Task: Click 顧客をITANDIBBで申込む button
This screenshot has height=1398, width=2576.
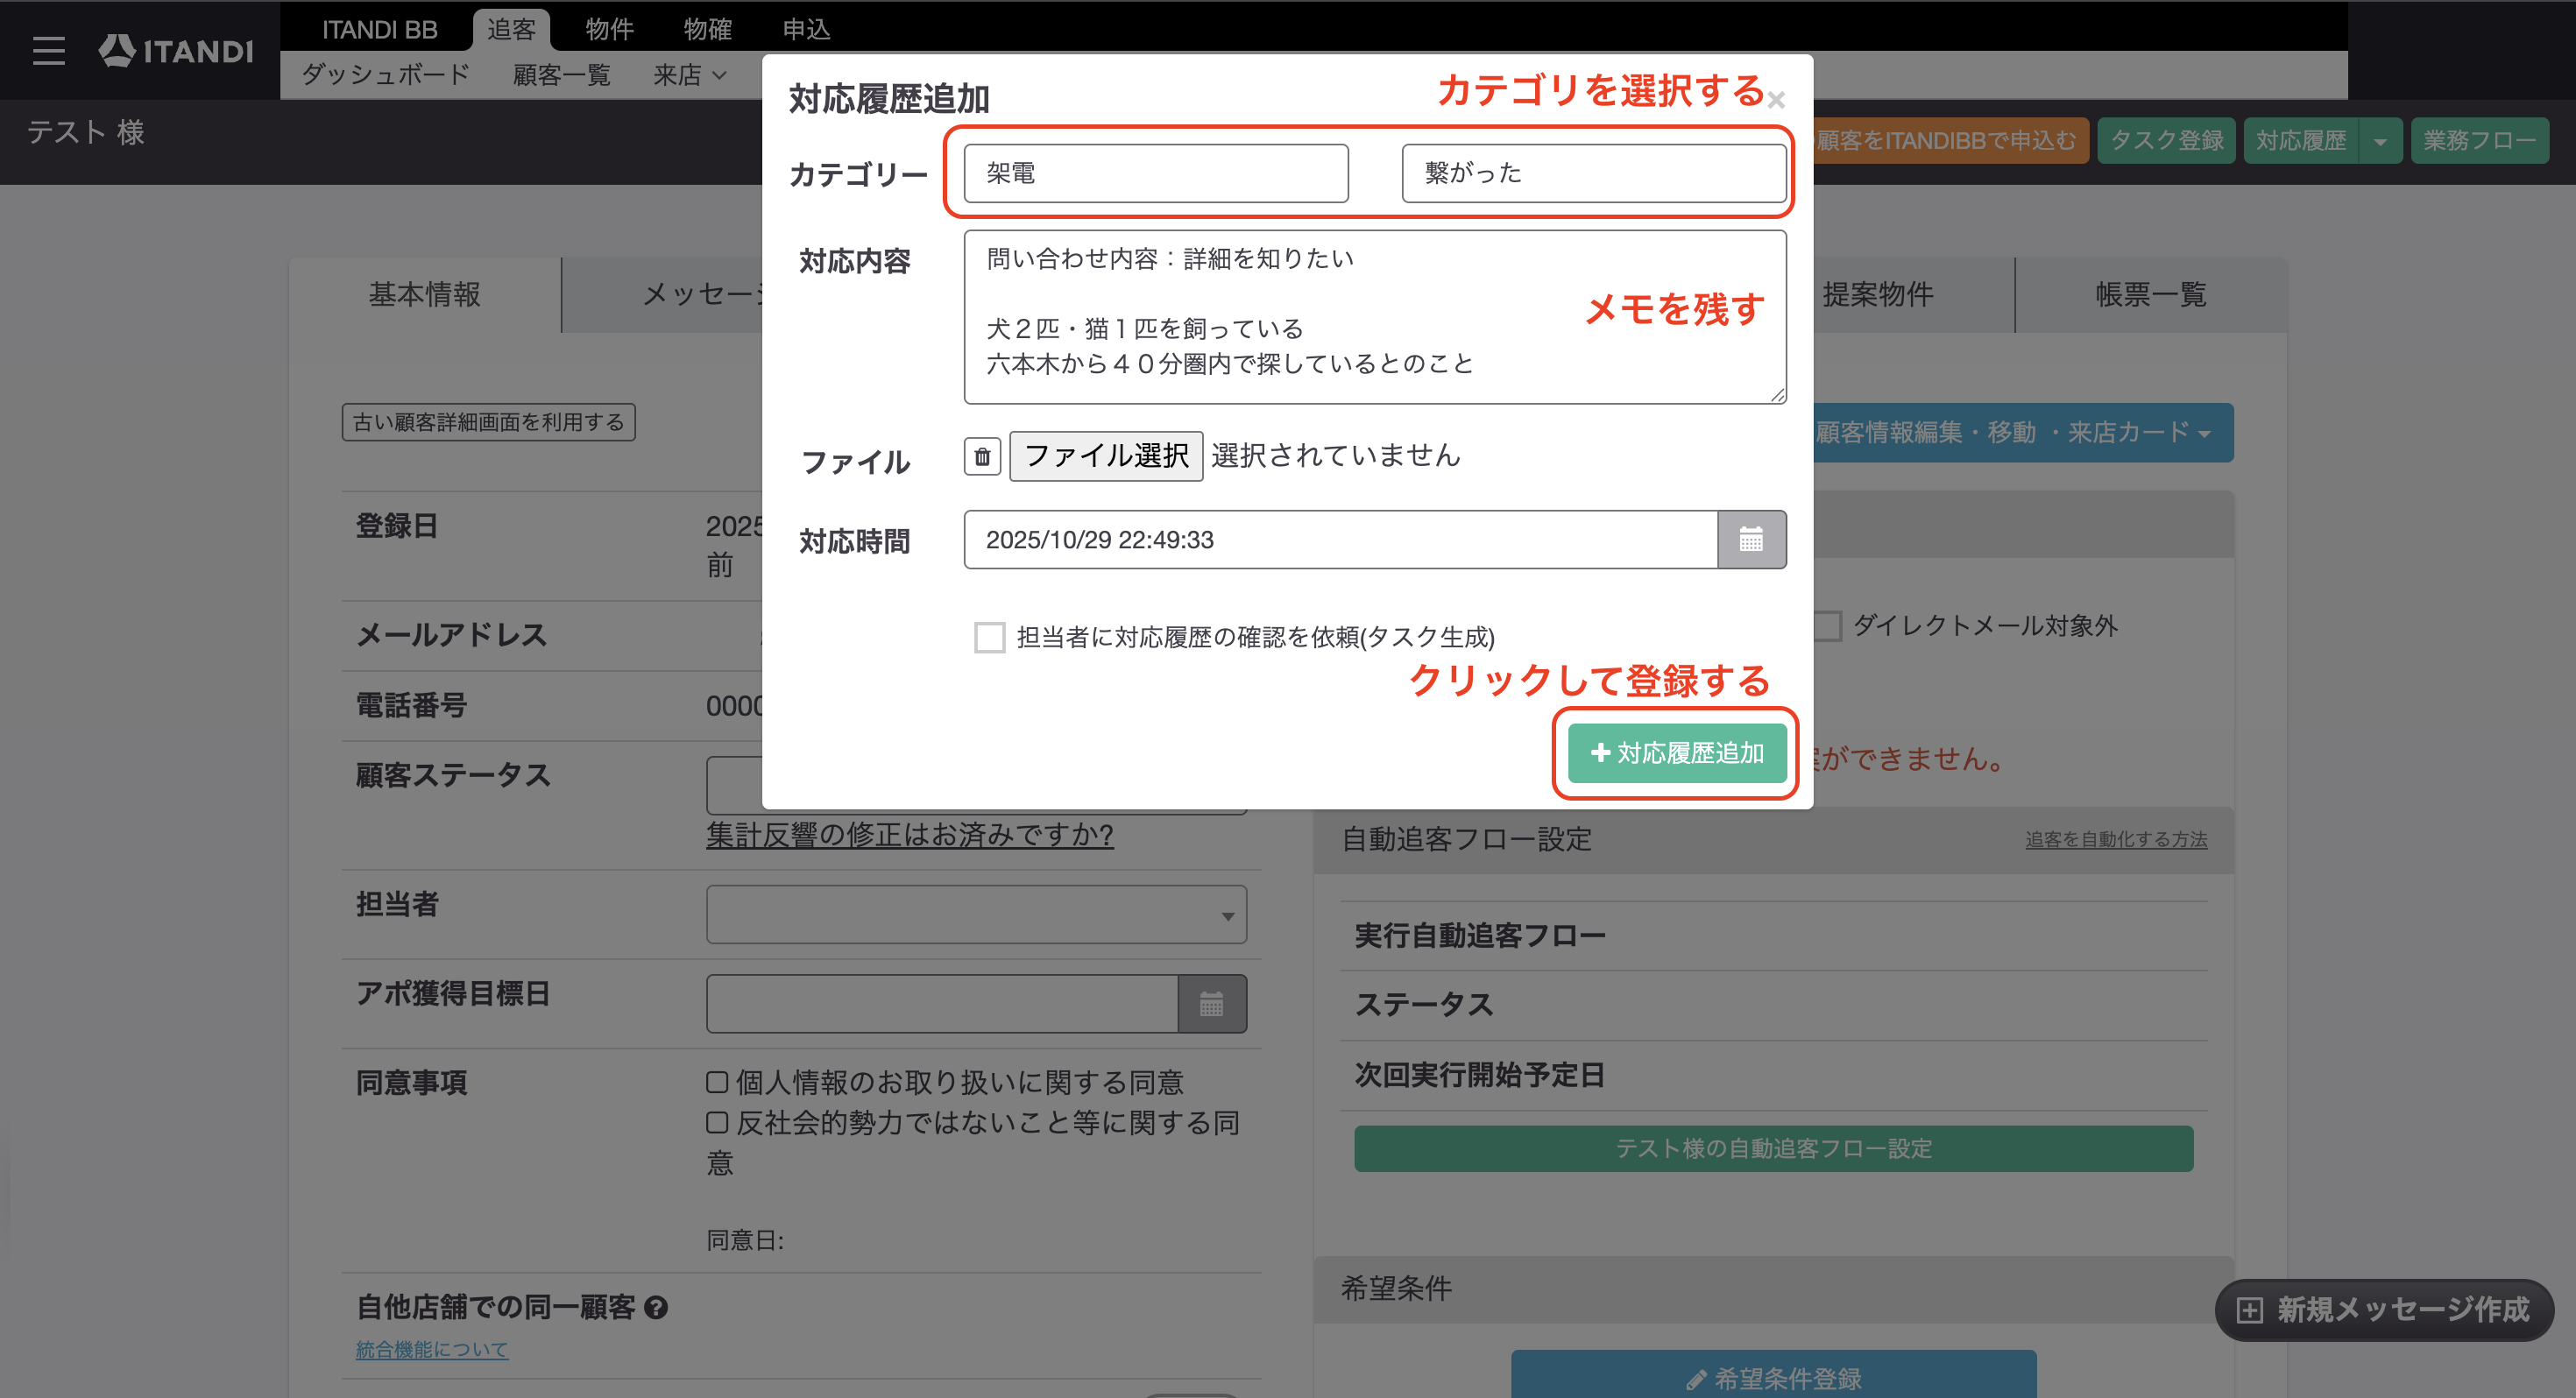Action: tap(1950, 141)
